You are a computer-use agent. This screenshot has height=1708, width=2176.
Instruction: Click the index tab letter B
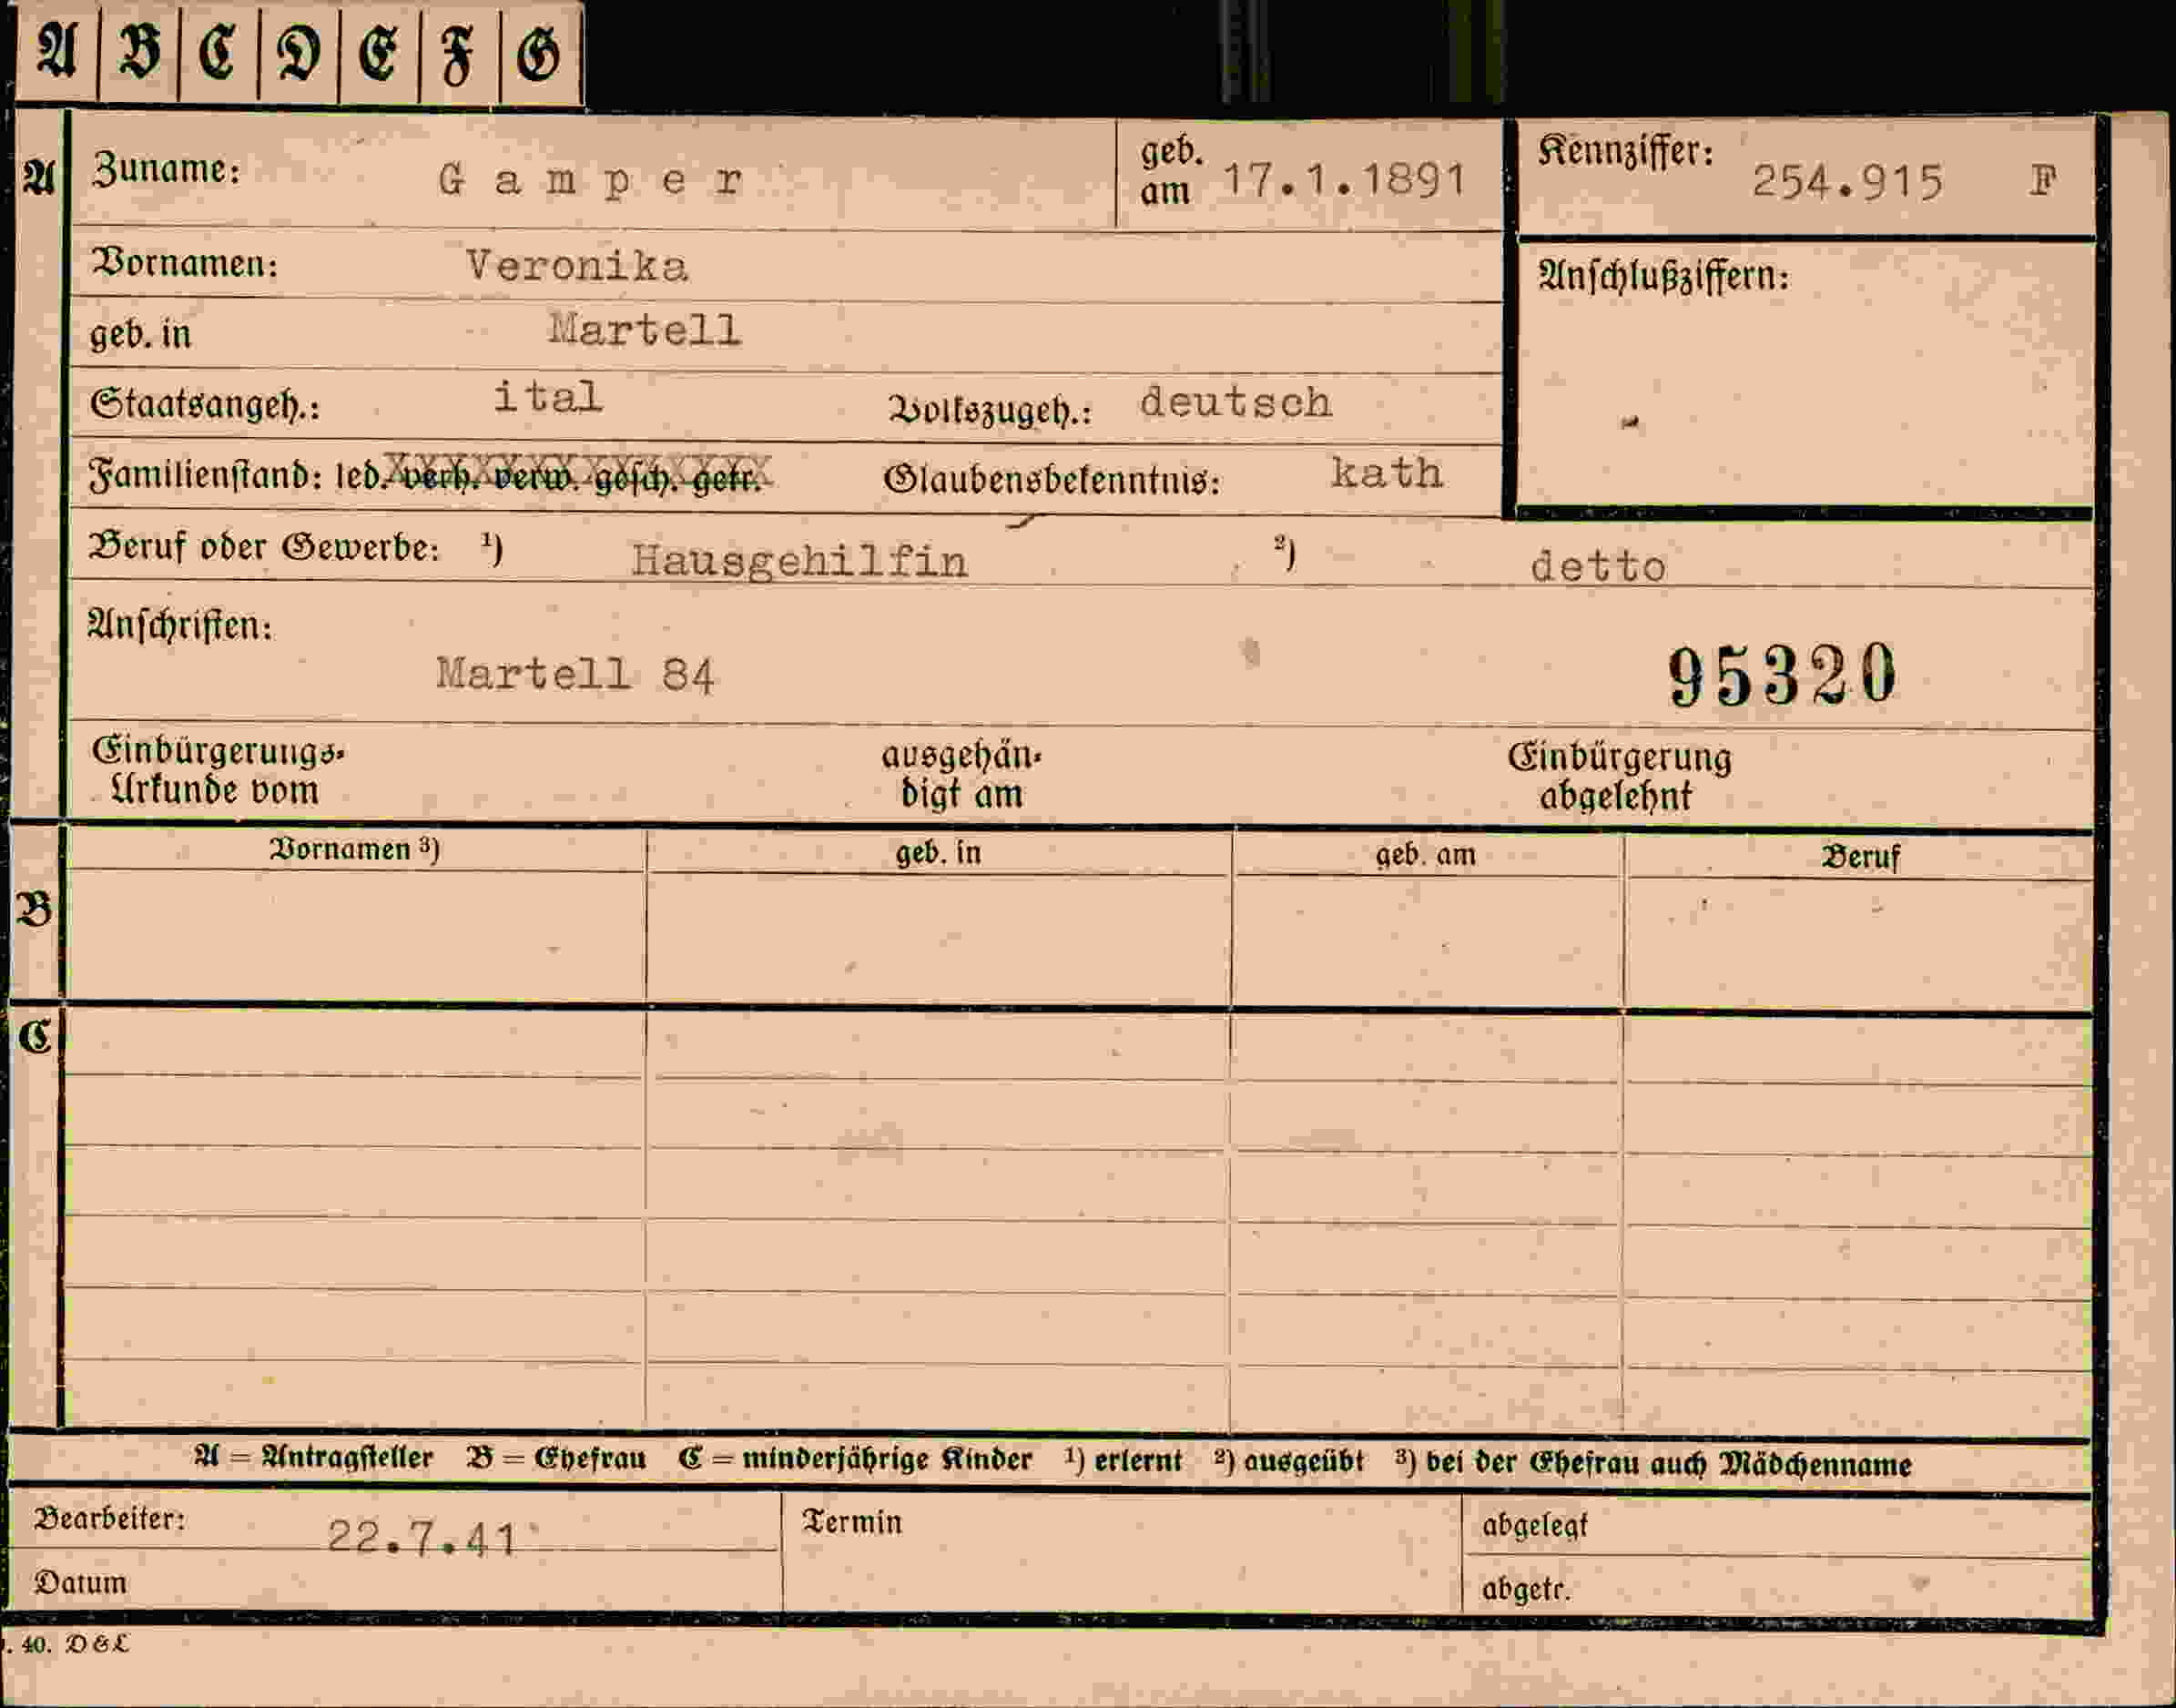[x=139, y=52]
